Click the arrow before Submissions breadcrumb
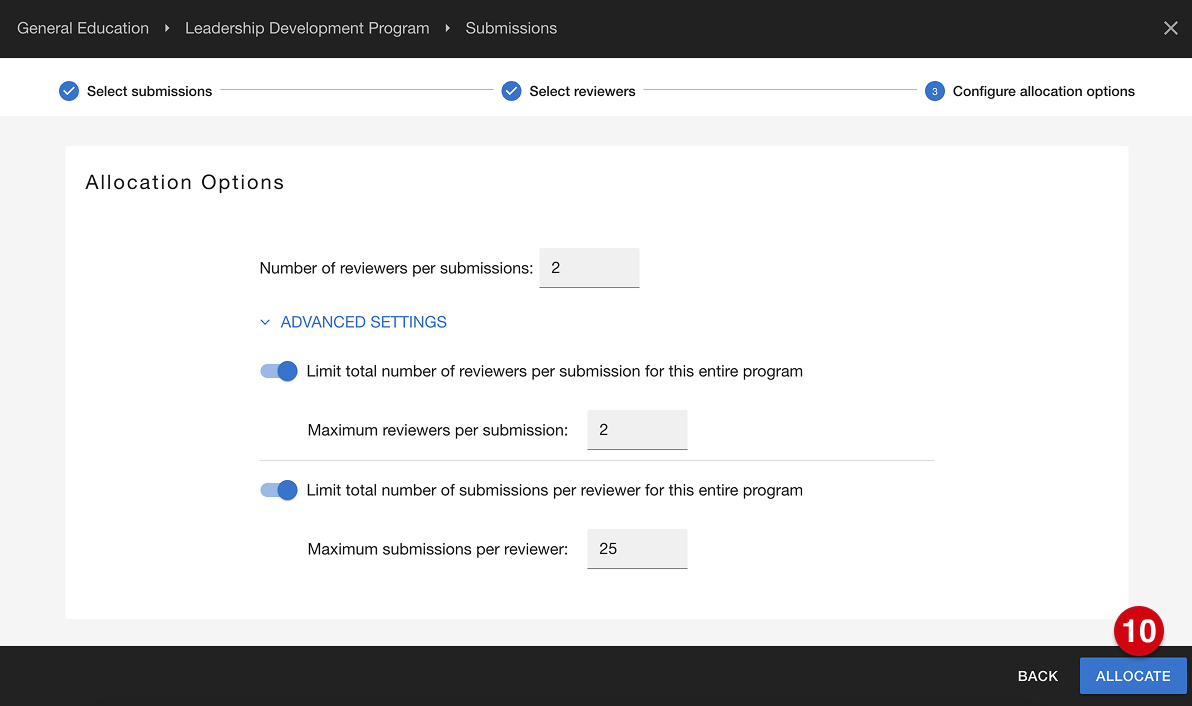 tap(448, 28)
